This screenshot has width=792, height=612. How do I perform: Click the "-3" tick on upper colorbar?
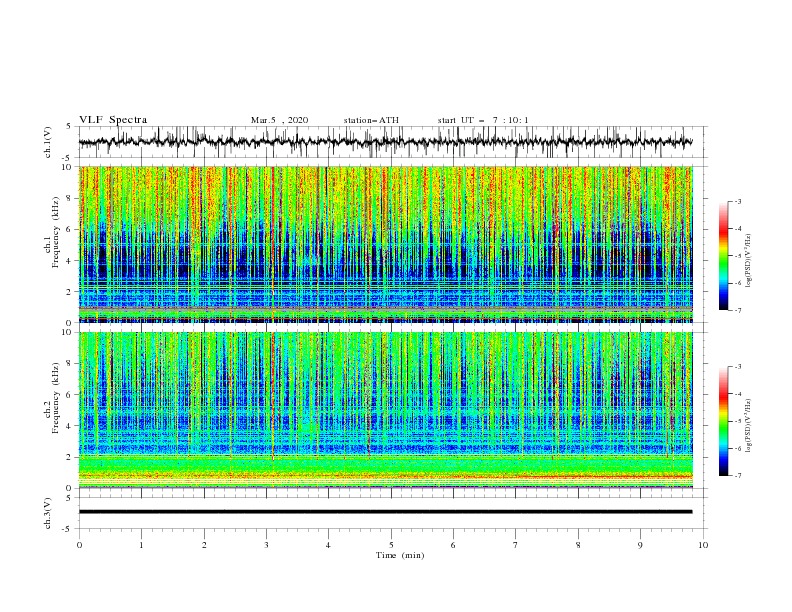738,201
